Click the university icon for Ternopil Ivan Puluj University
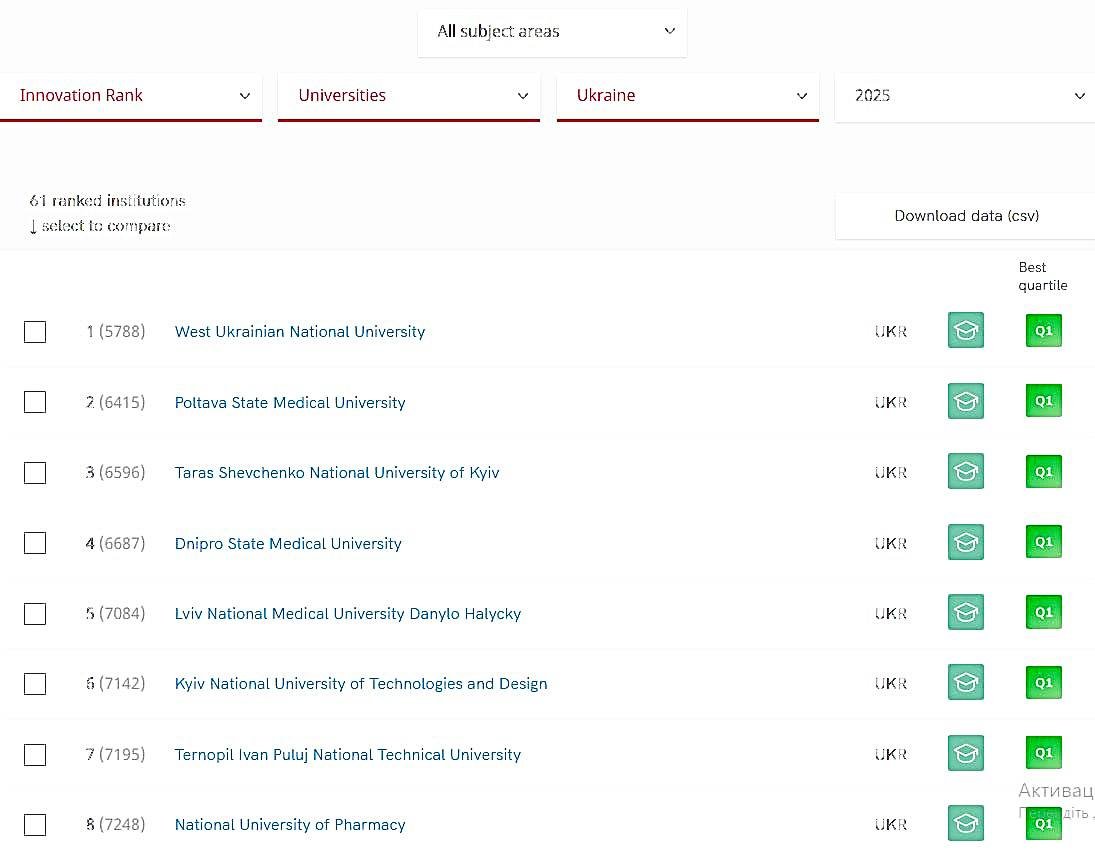 [966, 753]
